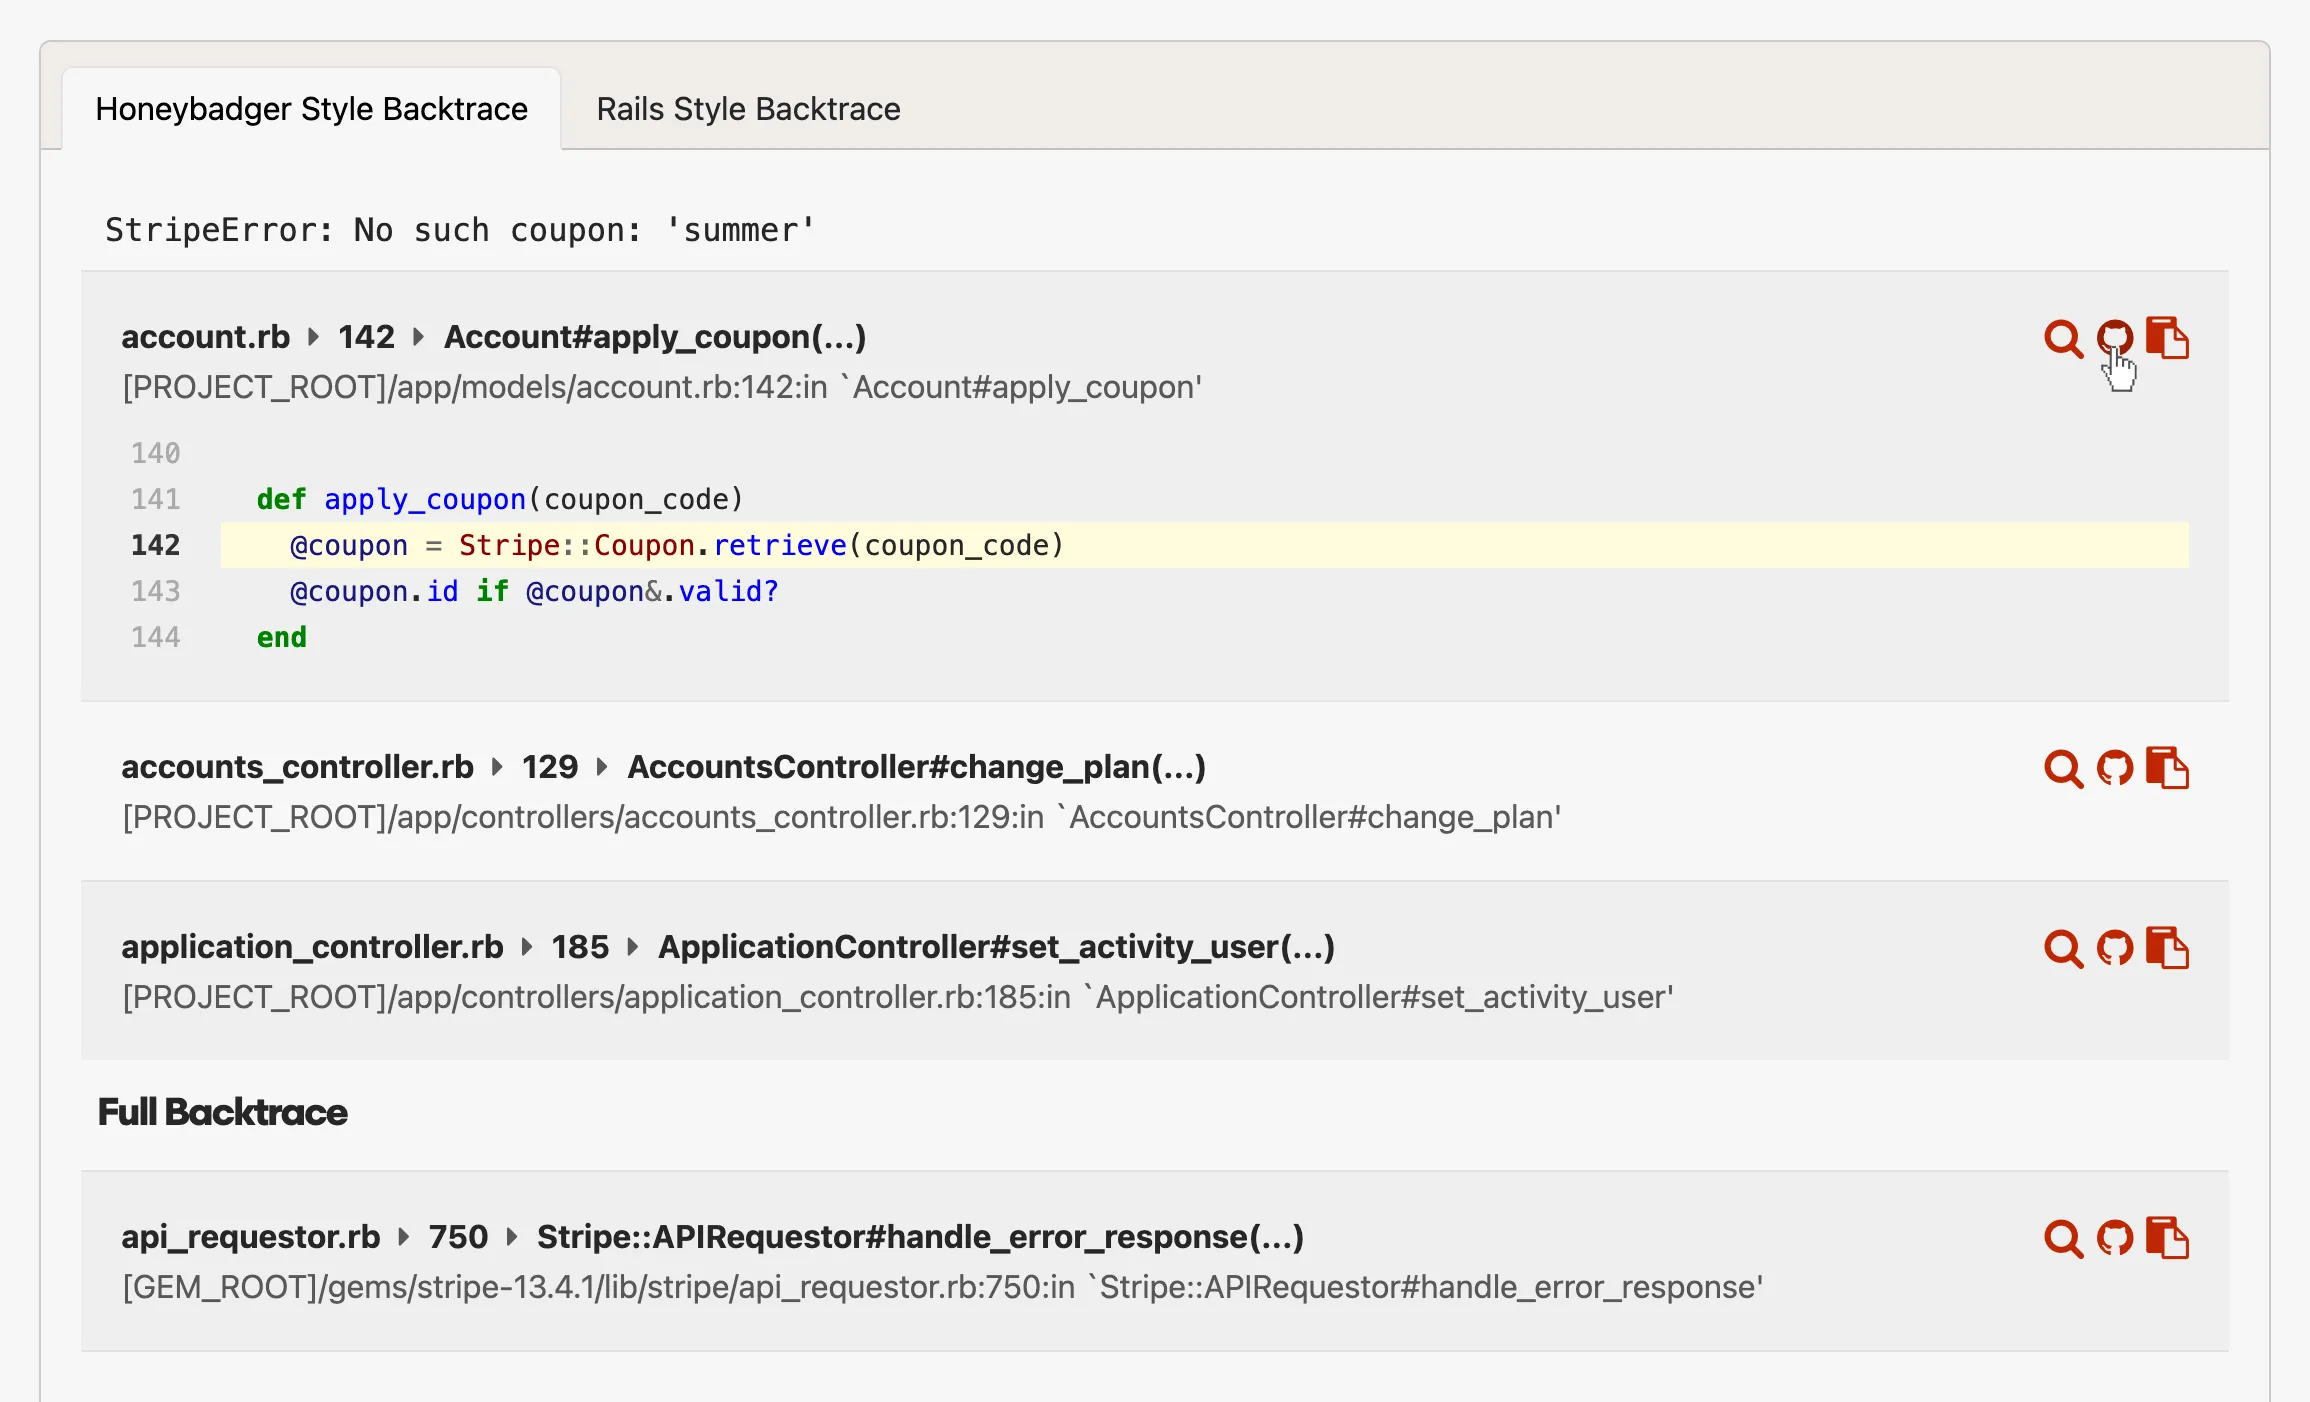Copy the application_controller.rb backtrace line

point(2169,950)
